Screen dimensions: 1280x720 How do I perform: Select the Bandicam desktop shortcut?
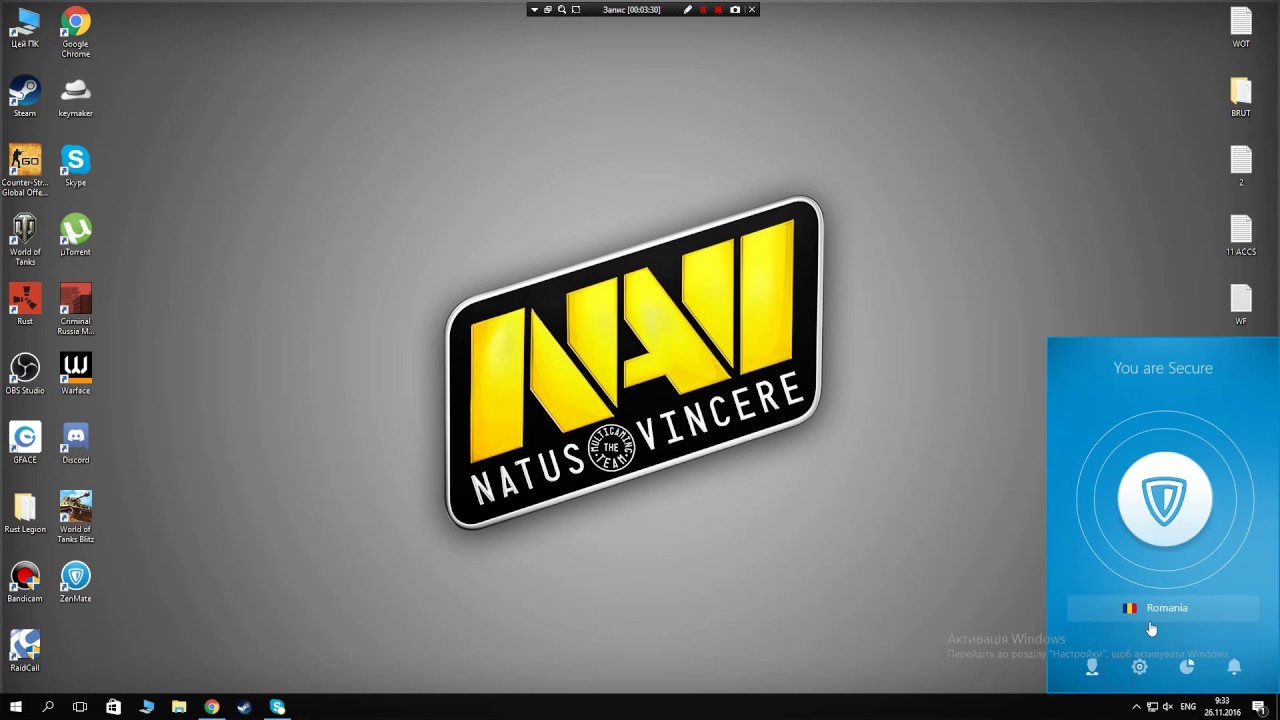(25, 583)
